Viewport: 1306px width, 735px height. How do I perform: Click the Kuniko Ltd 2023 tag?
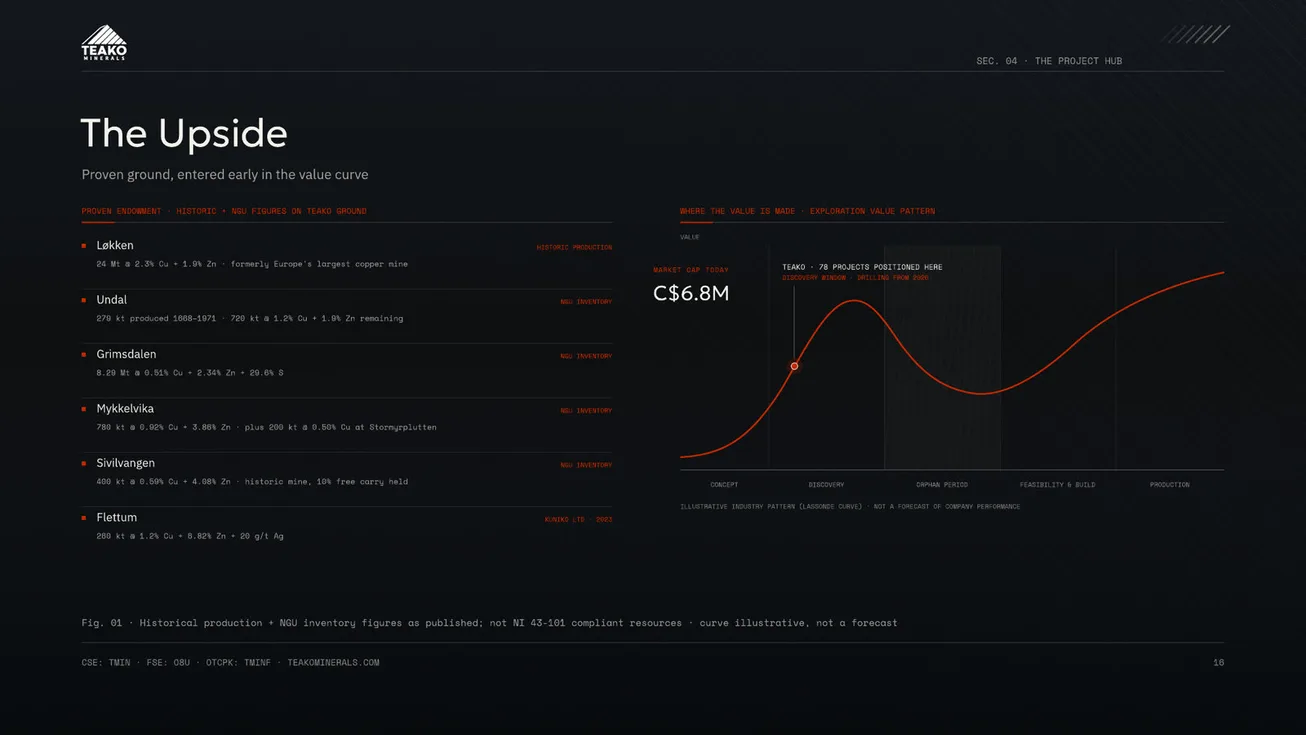(x=578, y=519)
